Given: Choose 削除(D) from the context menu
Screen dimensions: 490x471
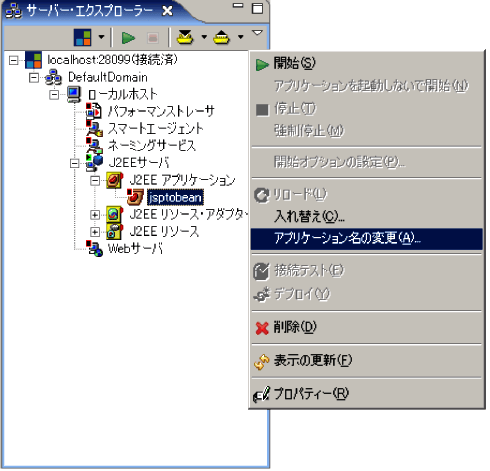Looking at the screenshot, I should coord(367,328).
